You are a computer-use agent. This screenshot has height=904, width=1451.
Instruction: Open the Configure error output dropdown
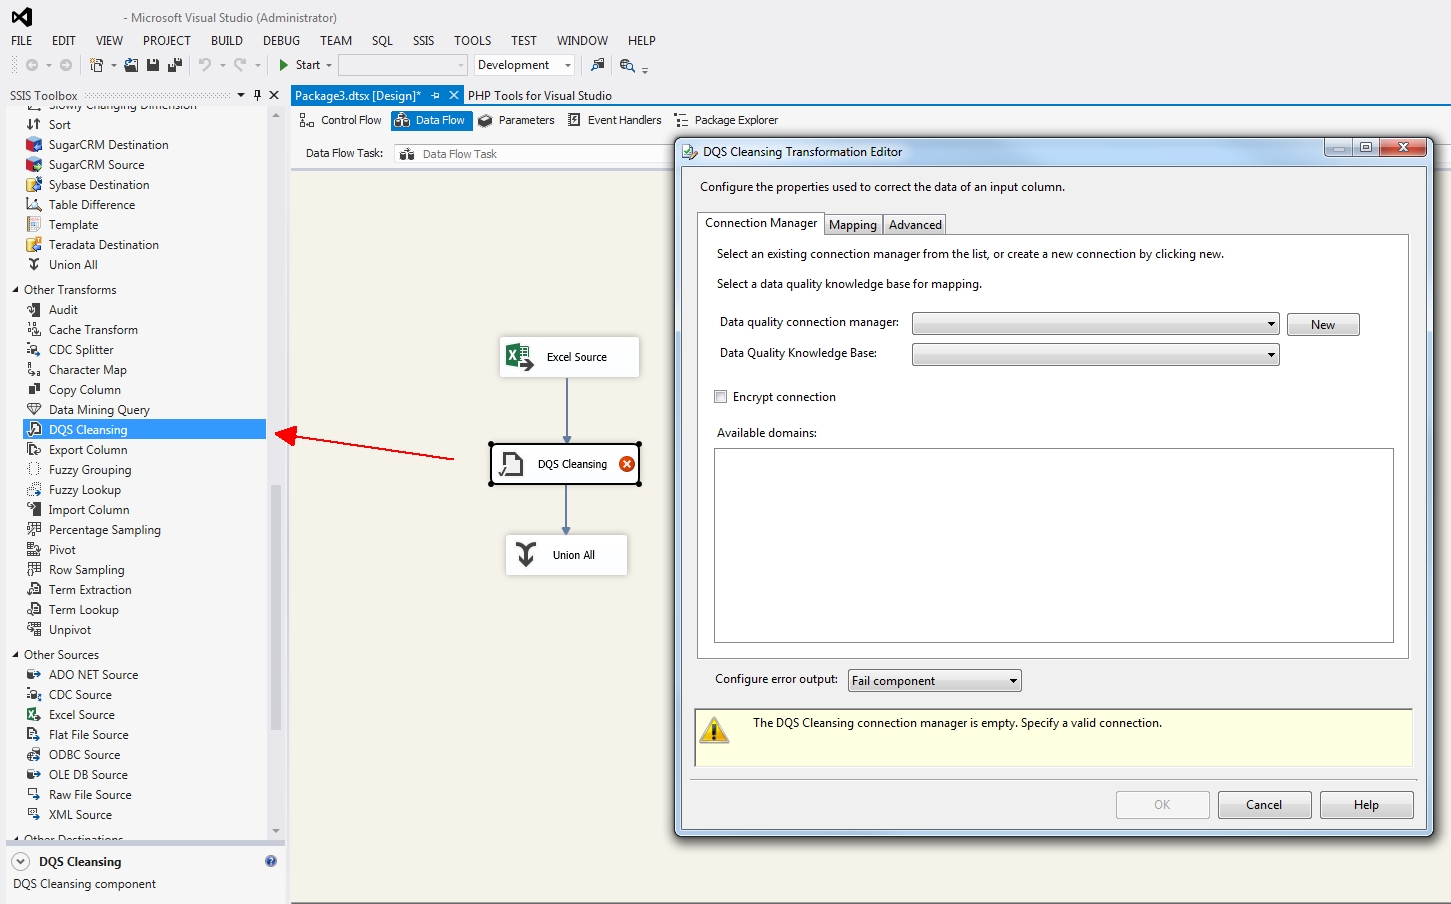pyautogui.click(x=1013, y=681)
